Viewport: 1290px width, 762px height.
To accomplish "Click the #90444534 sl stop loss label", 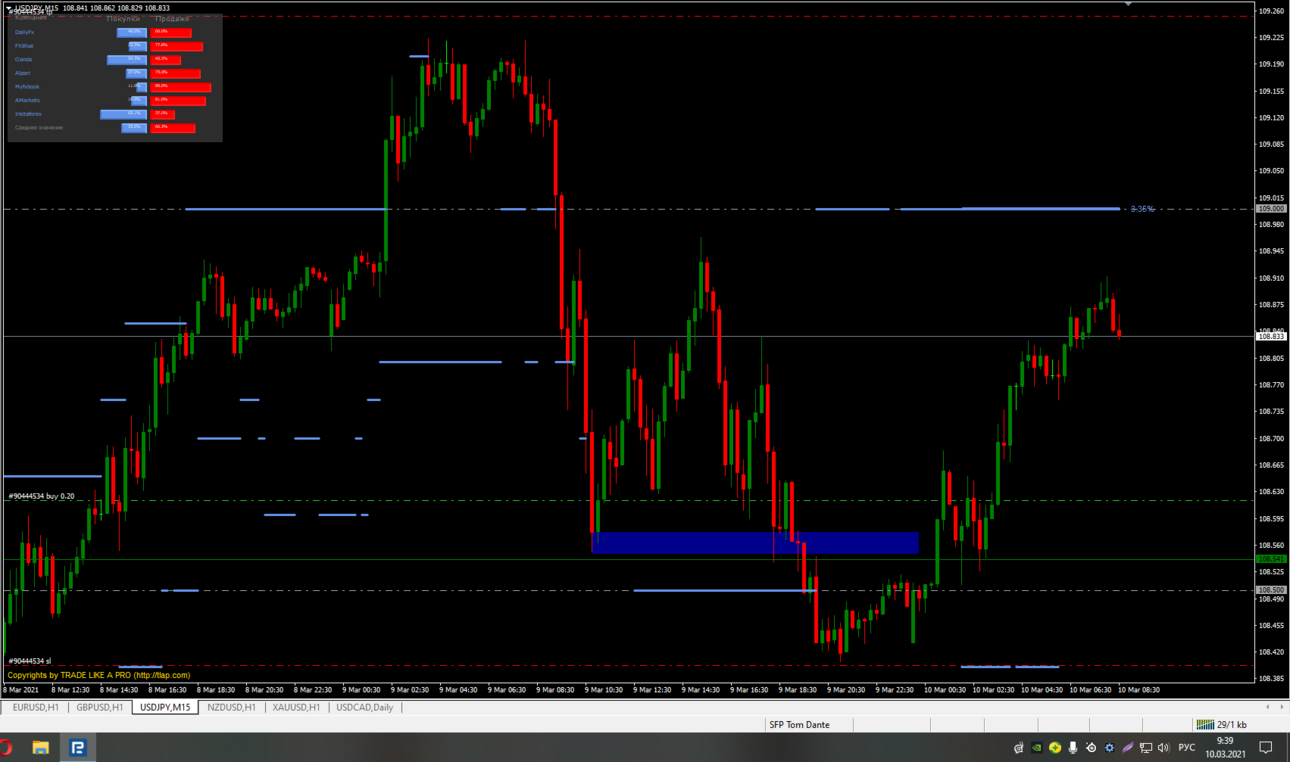I will pos(29,661).
